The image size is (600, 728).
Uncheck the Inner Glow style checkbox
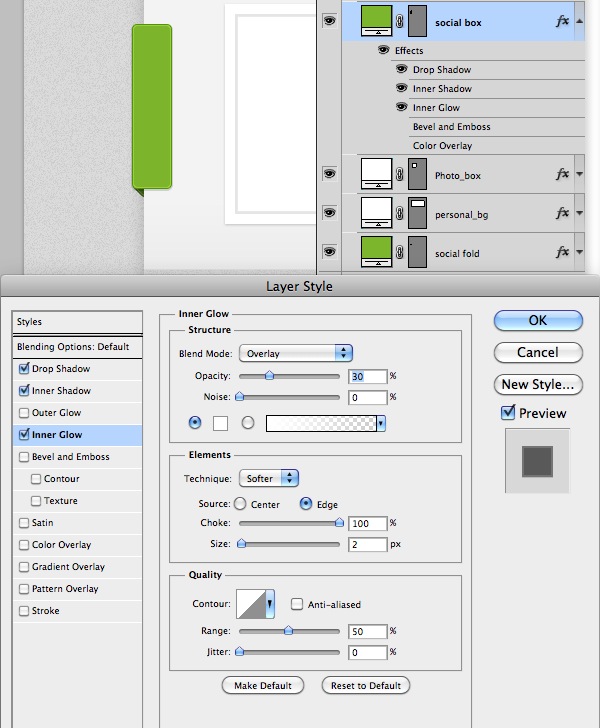24,435
